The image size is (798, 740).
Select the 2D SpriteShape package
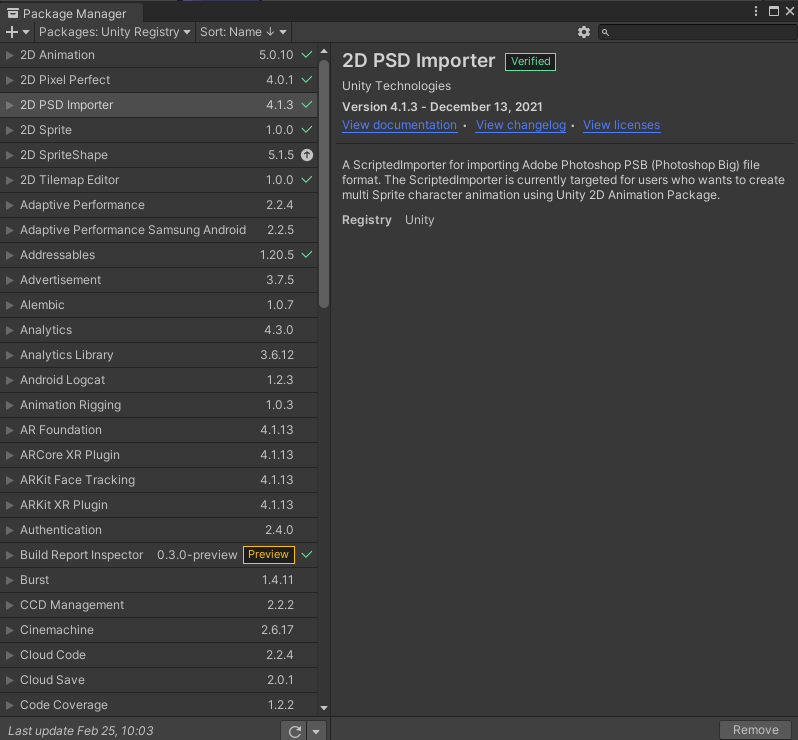coord(158,155)
